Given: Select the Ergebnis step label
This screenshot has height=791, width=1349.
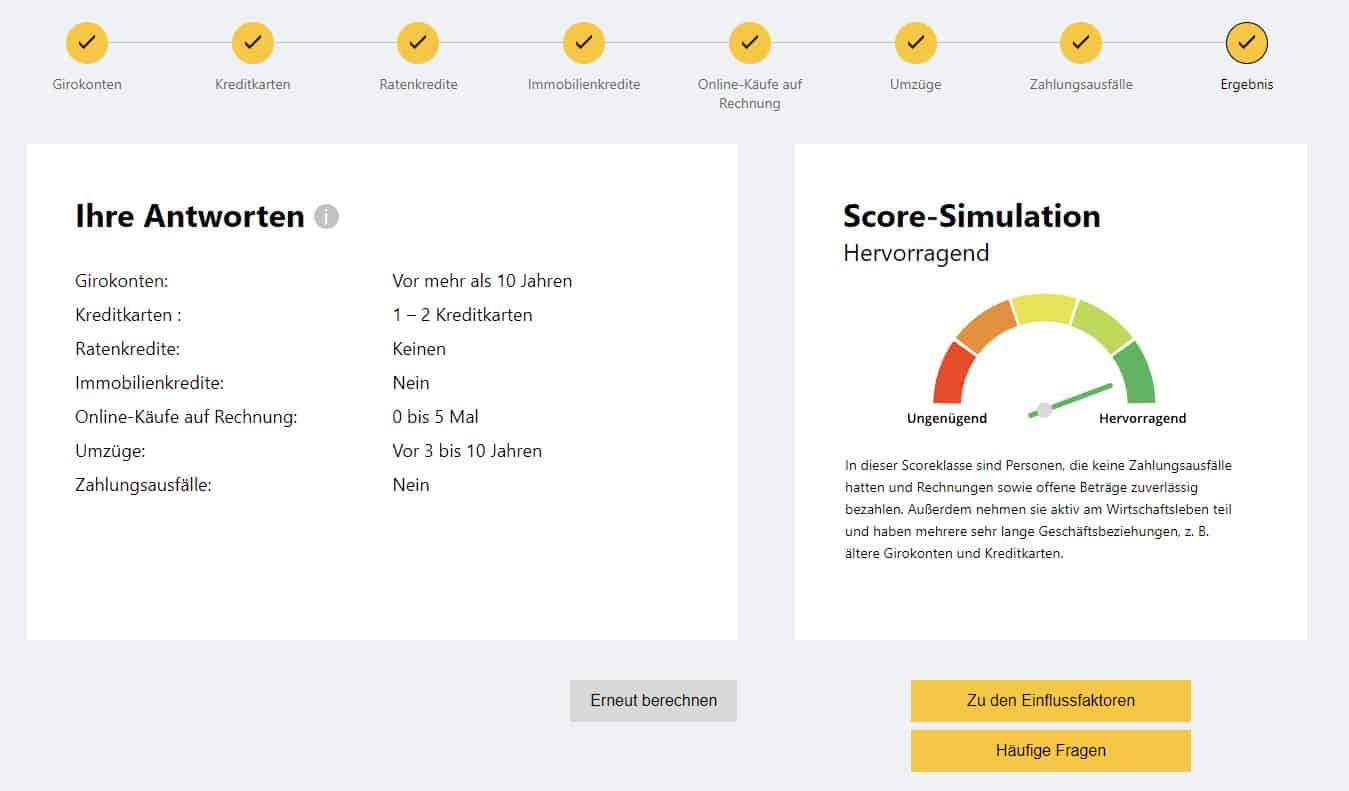Looking at the screenshot, I should click(x=1247, y=84).
